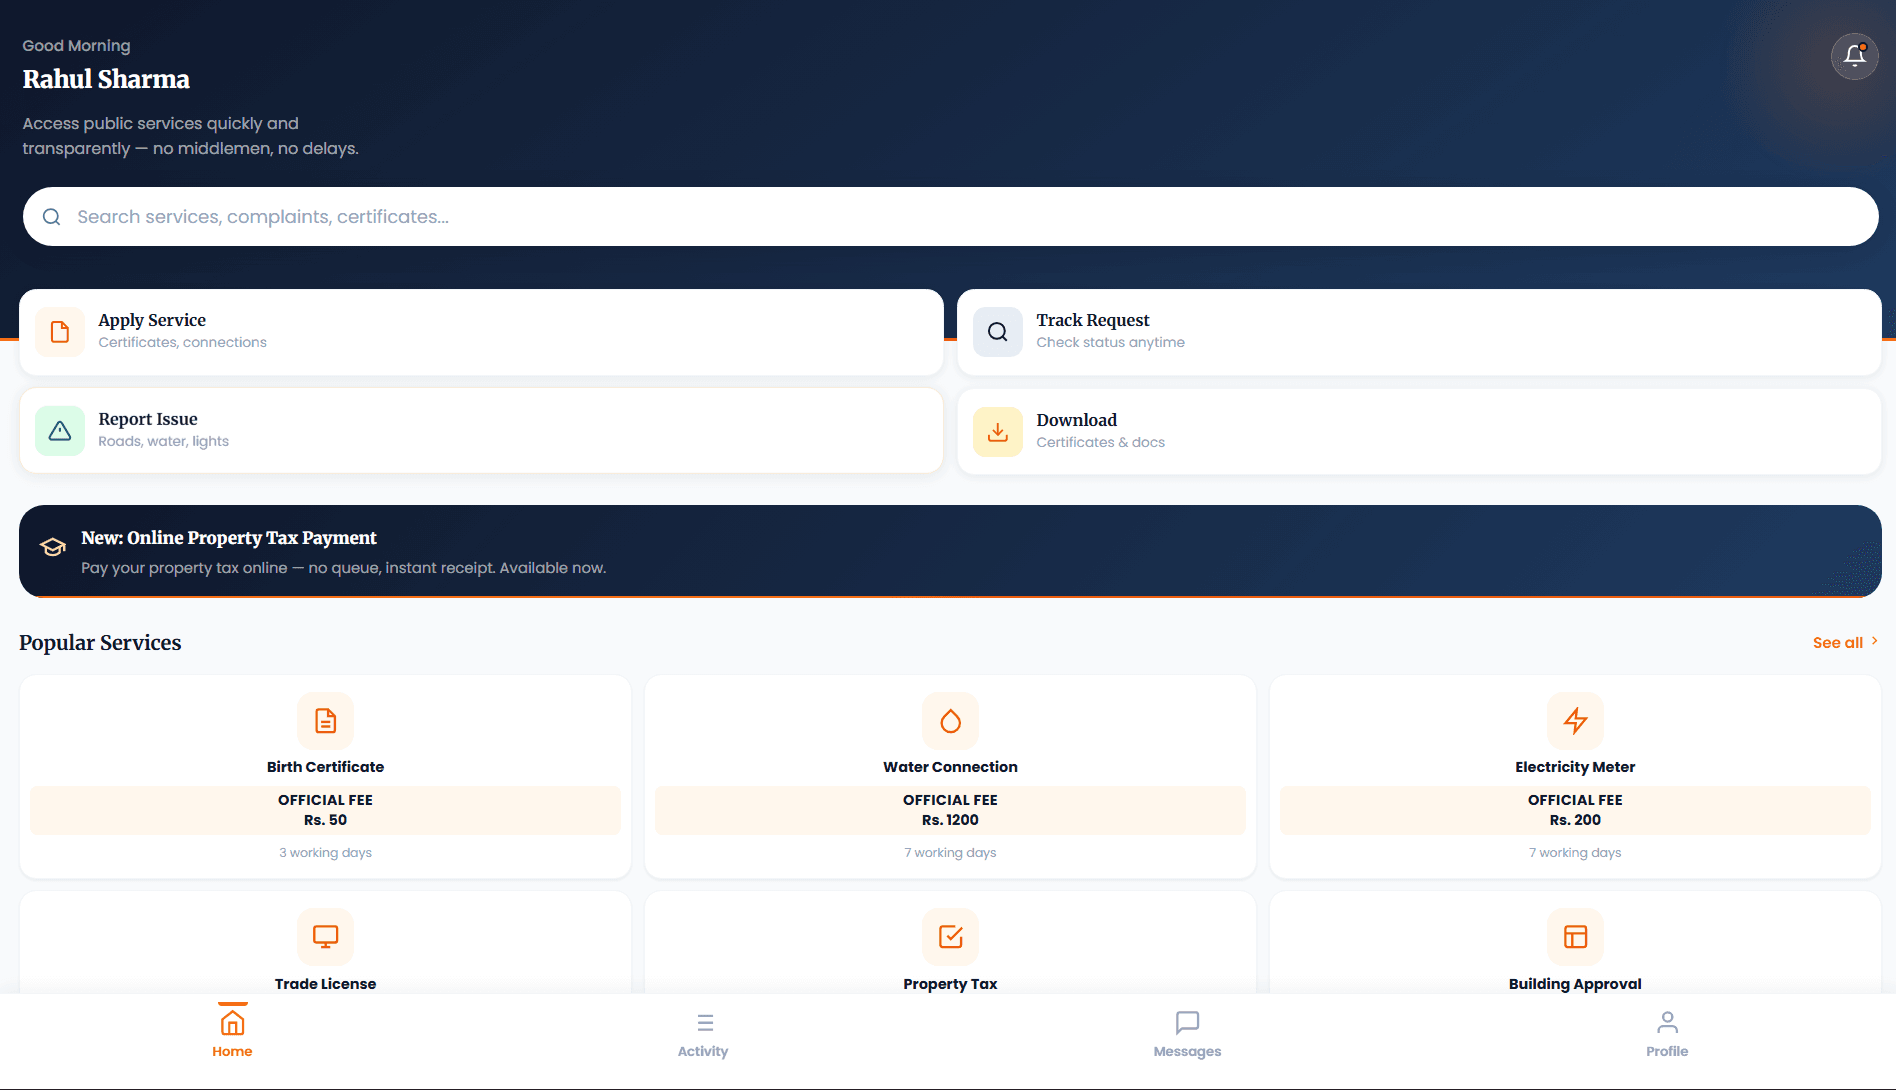The width and height of the screenshot is (1896, 1090).
Task: Open the Property Tax checkbox icon
Action: pyautogui.click(x=950, y=937)
